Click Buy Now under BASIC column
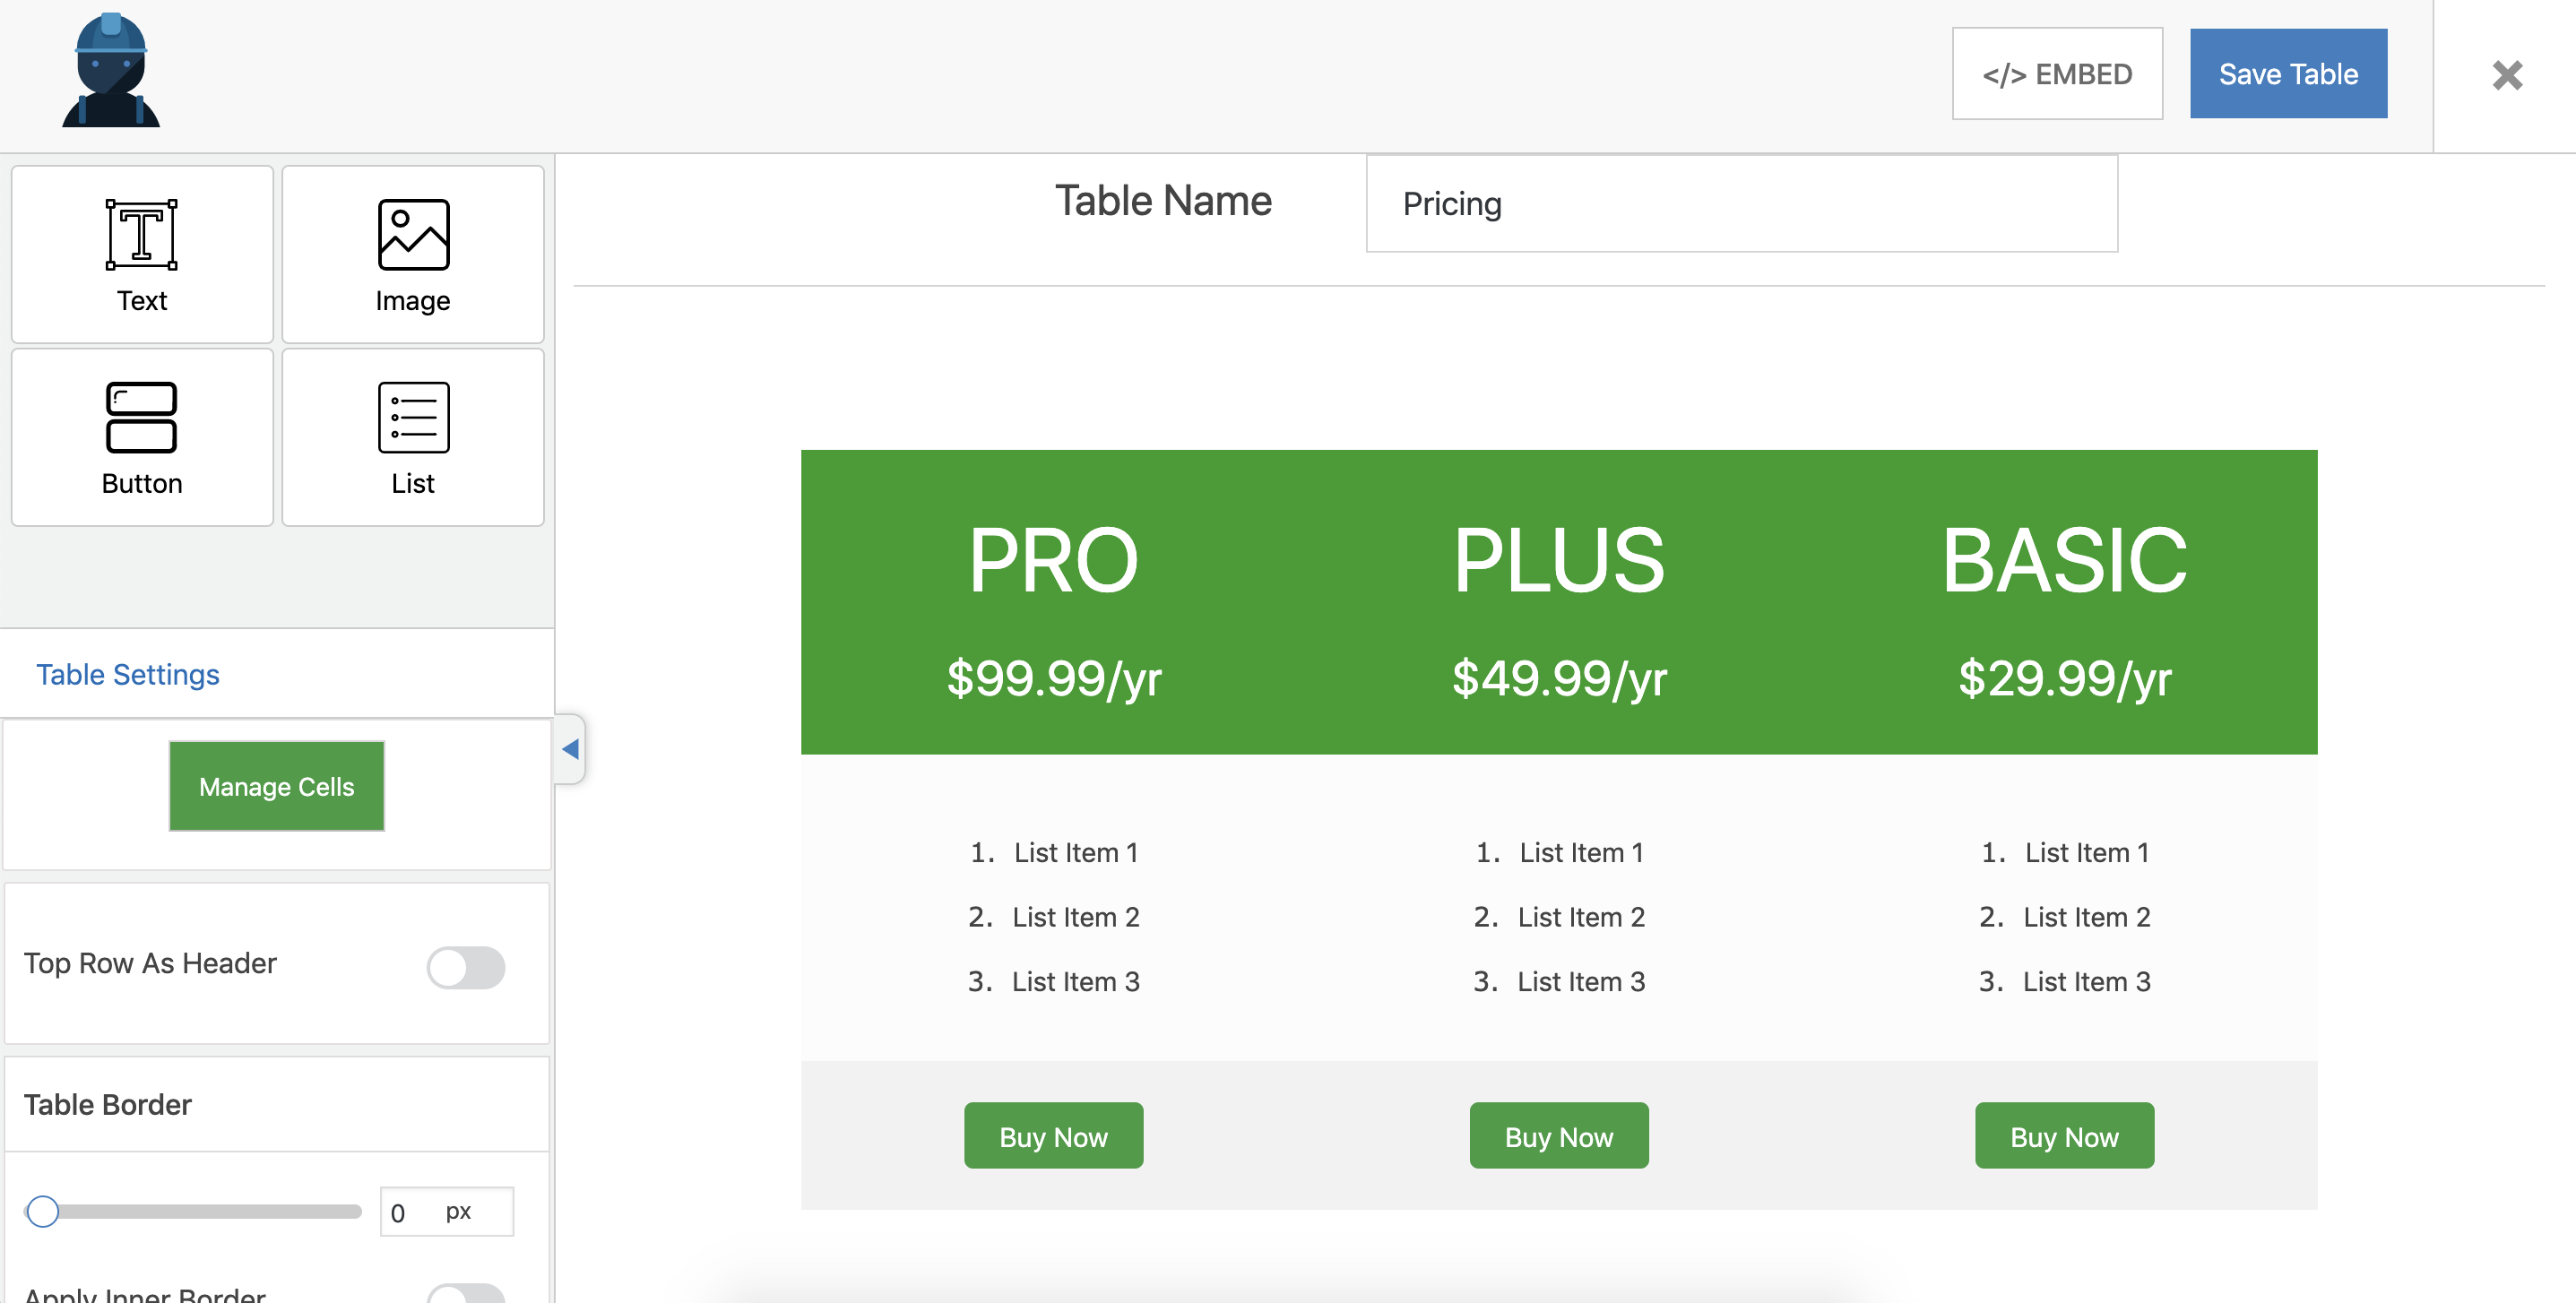This screenshot has height=1303, width=2576. pos(2063,1136)
